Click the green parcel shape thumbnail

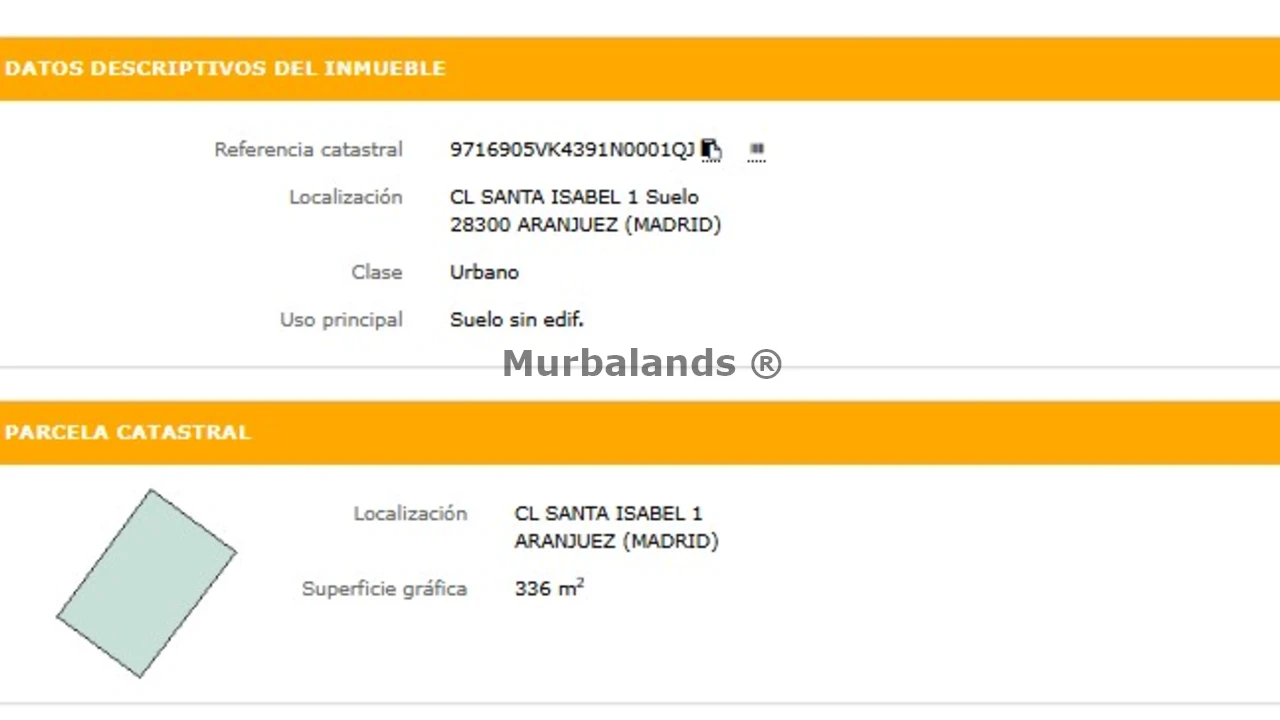pos(146,583)
